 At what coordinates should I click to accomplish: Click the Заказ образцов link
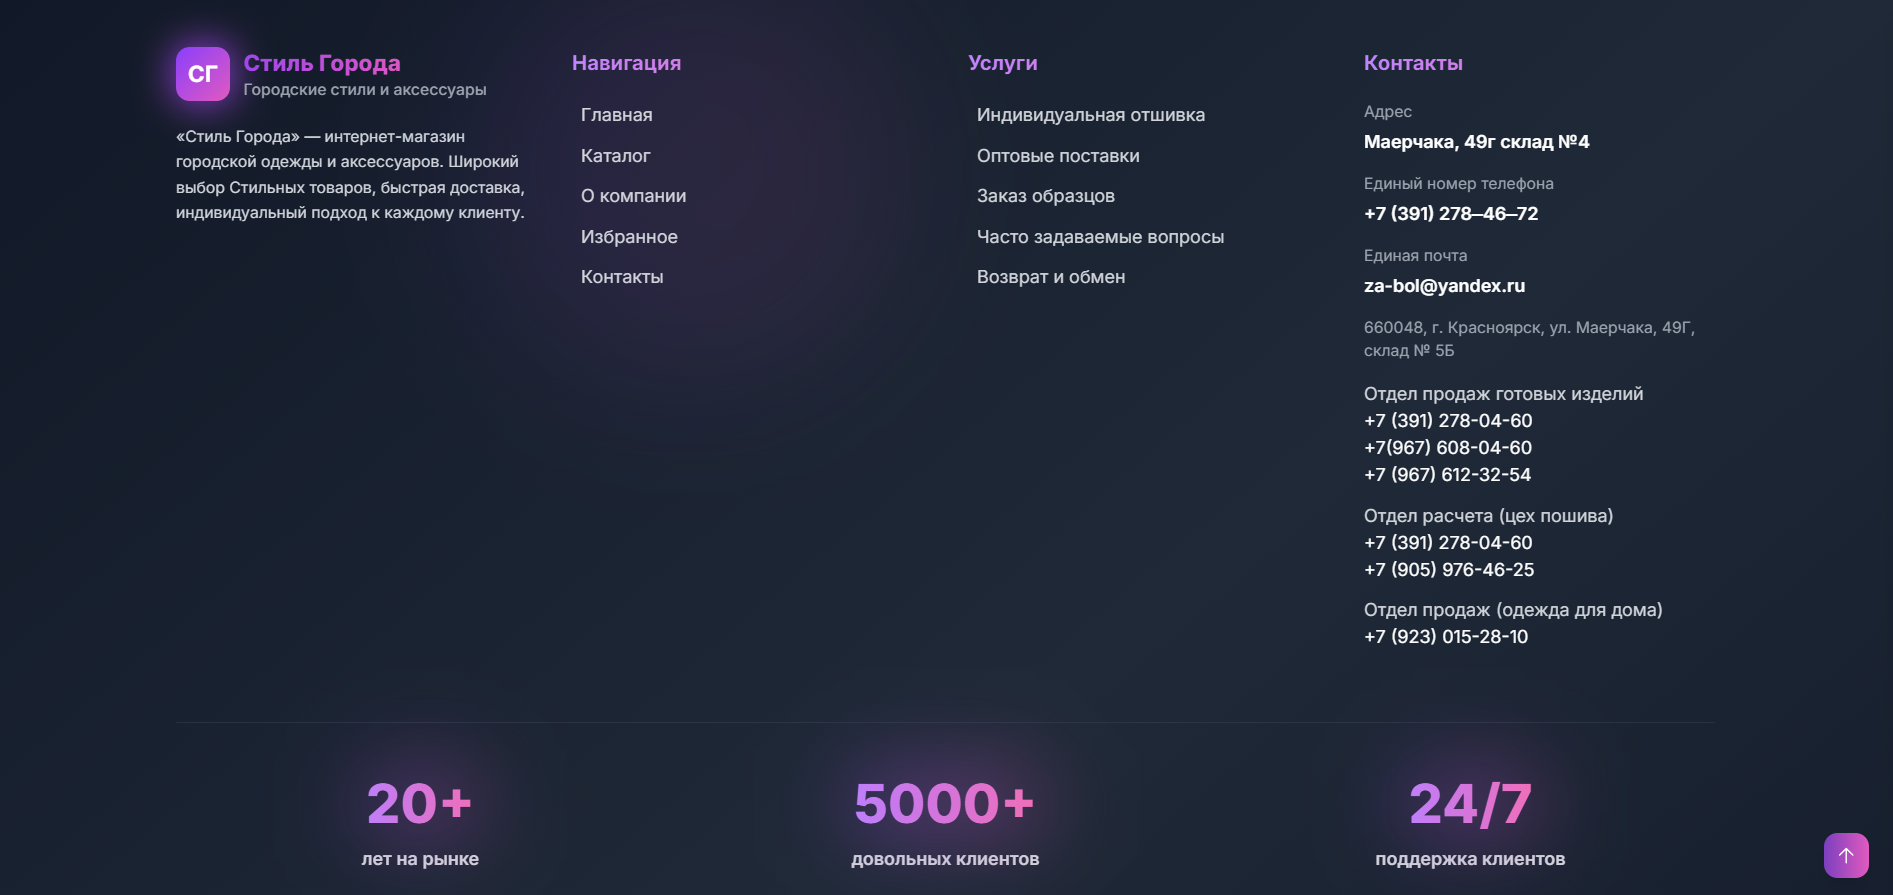coord(1045,196)
